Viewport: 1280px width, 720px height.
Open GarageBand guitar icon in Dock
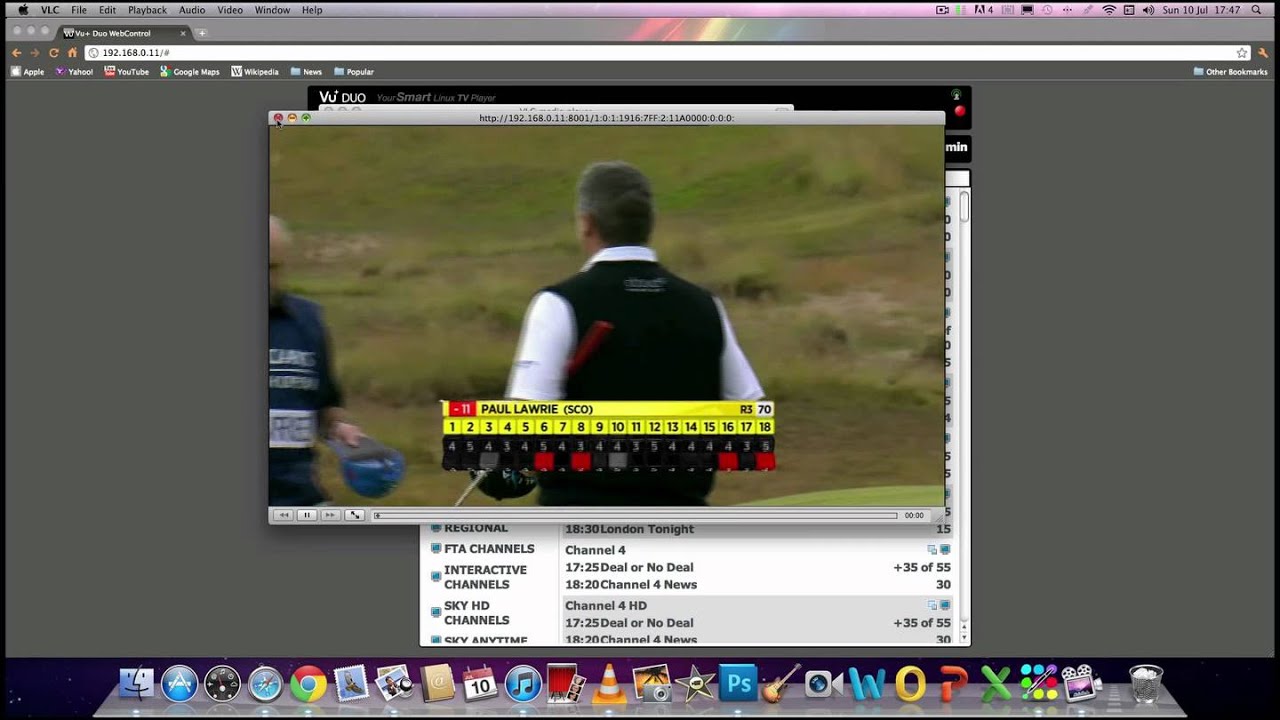tap(780, 684)
